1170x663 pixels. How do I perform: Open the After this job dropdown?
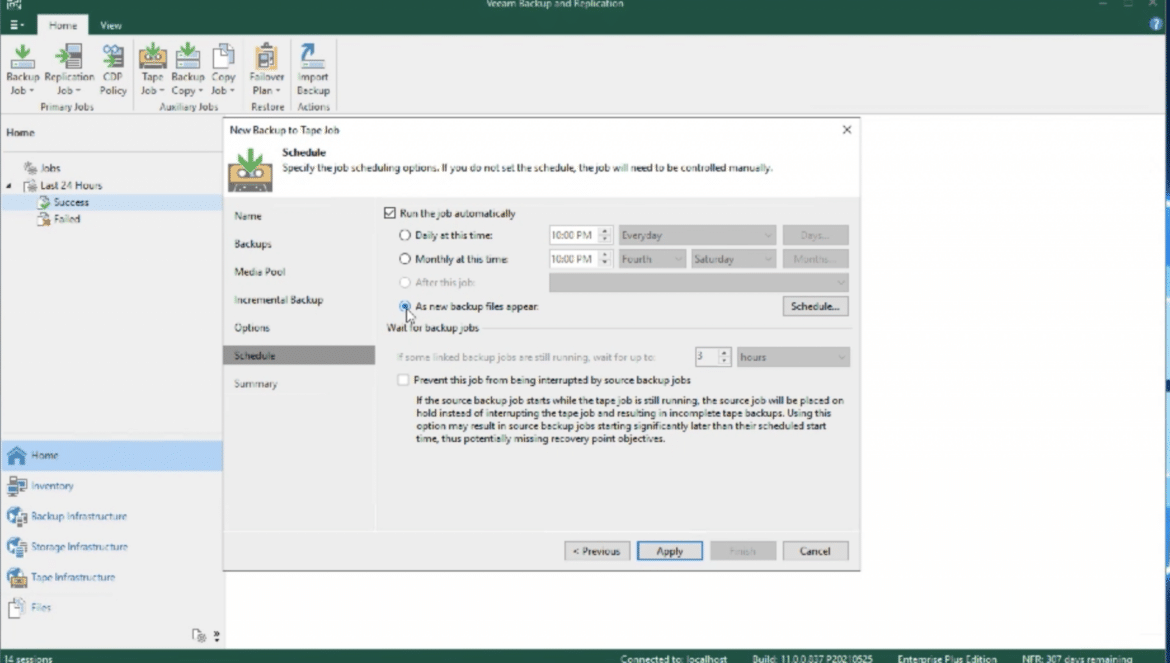click(x=698, y=283)
